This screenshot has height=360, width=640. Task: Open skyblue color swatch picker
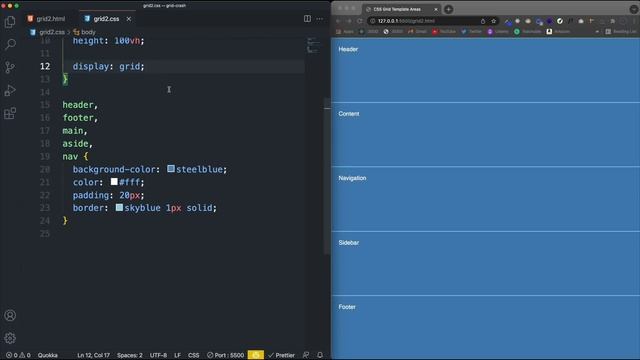pos(119,207)
